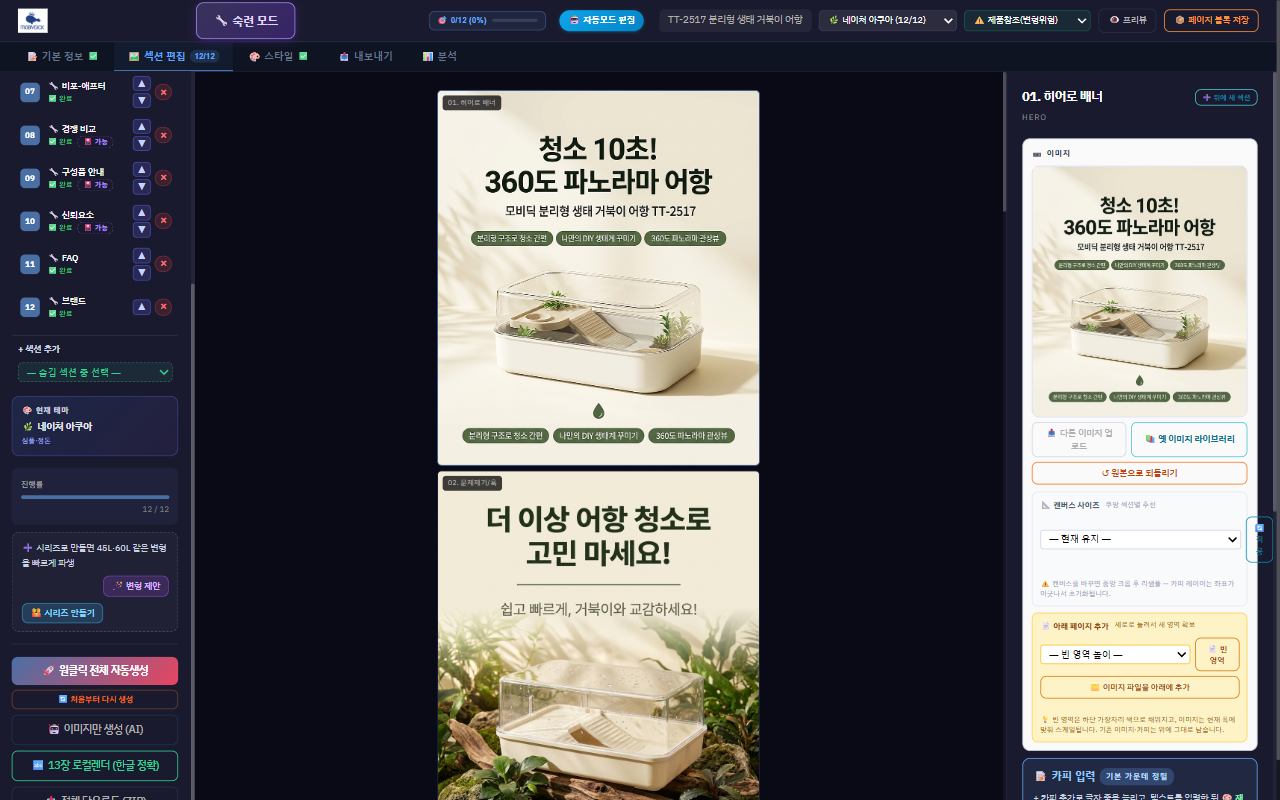Open the 스타일 tab
The image size is (1280, 800).
pyautogui.click(x=278, y=56)
